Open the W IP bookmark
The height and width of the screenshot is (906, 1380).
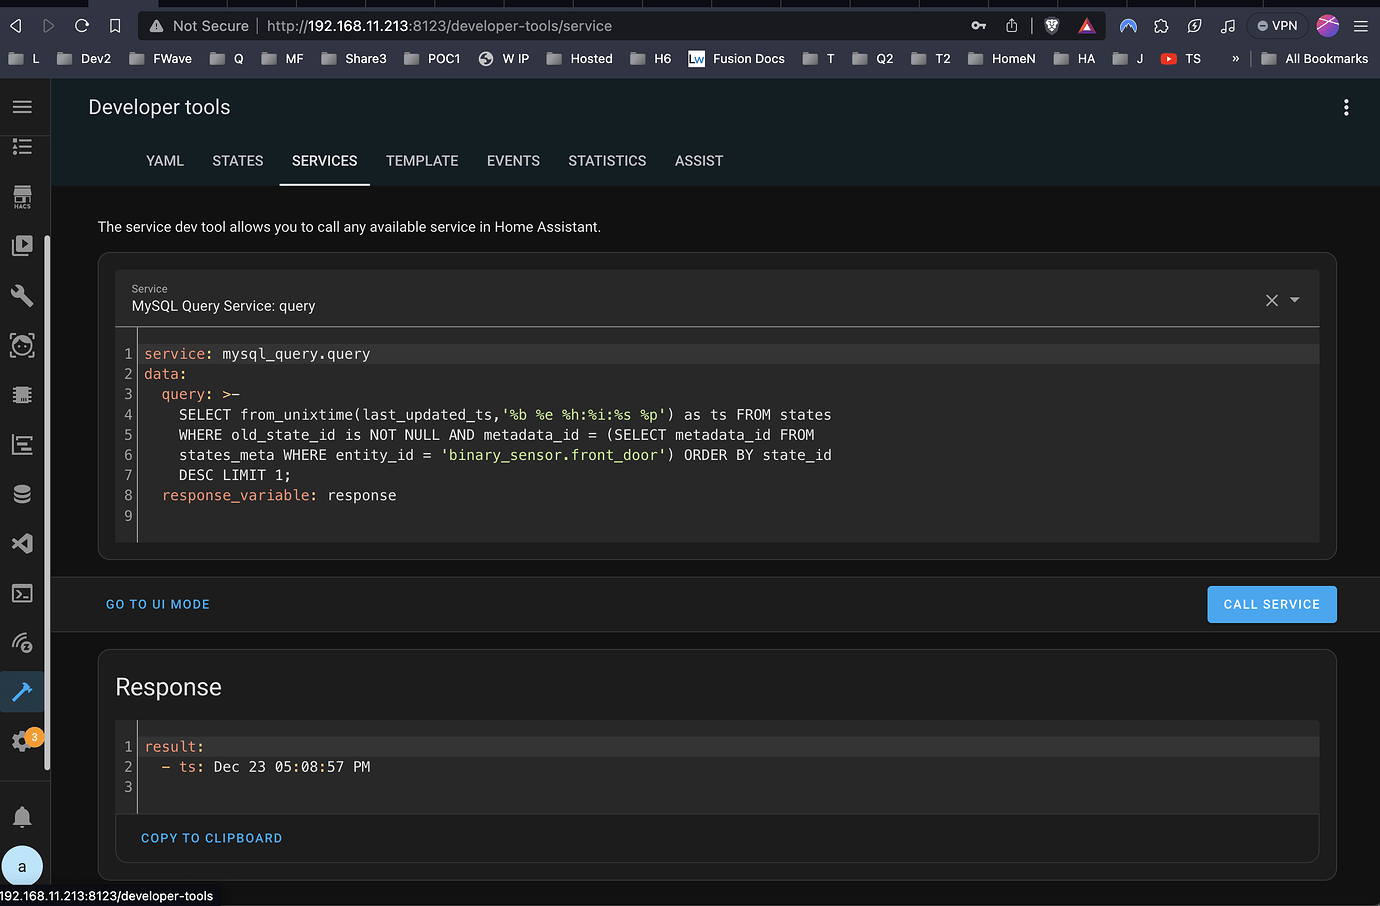pos(504,59)
